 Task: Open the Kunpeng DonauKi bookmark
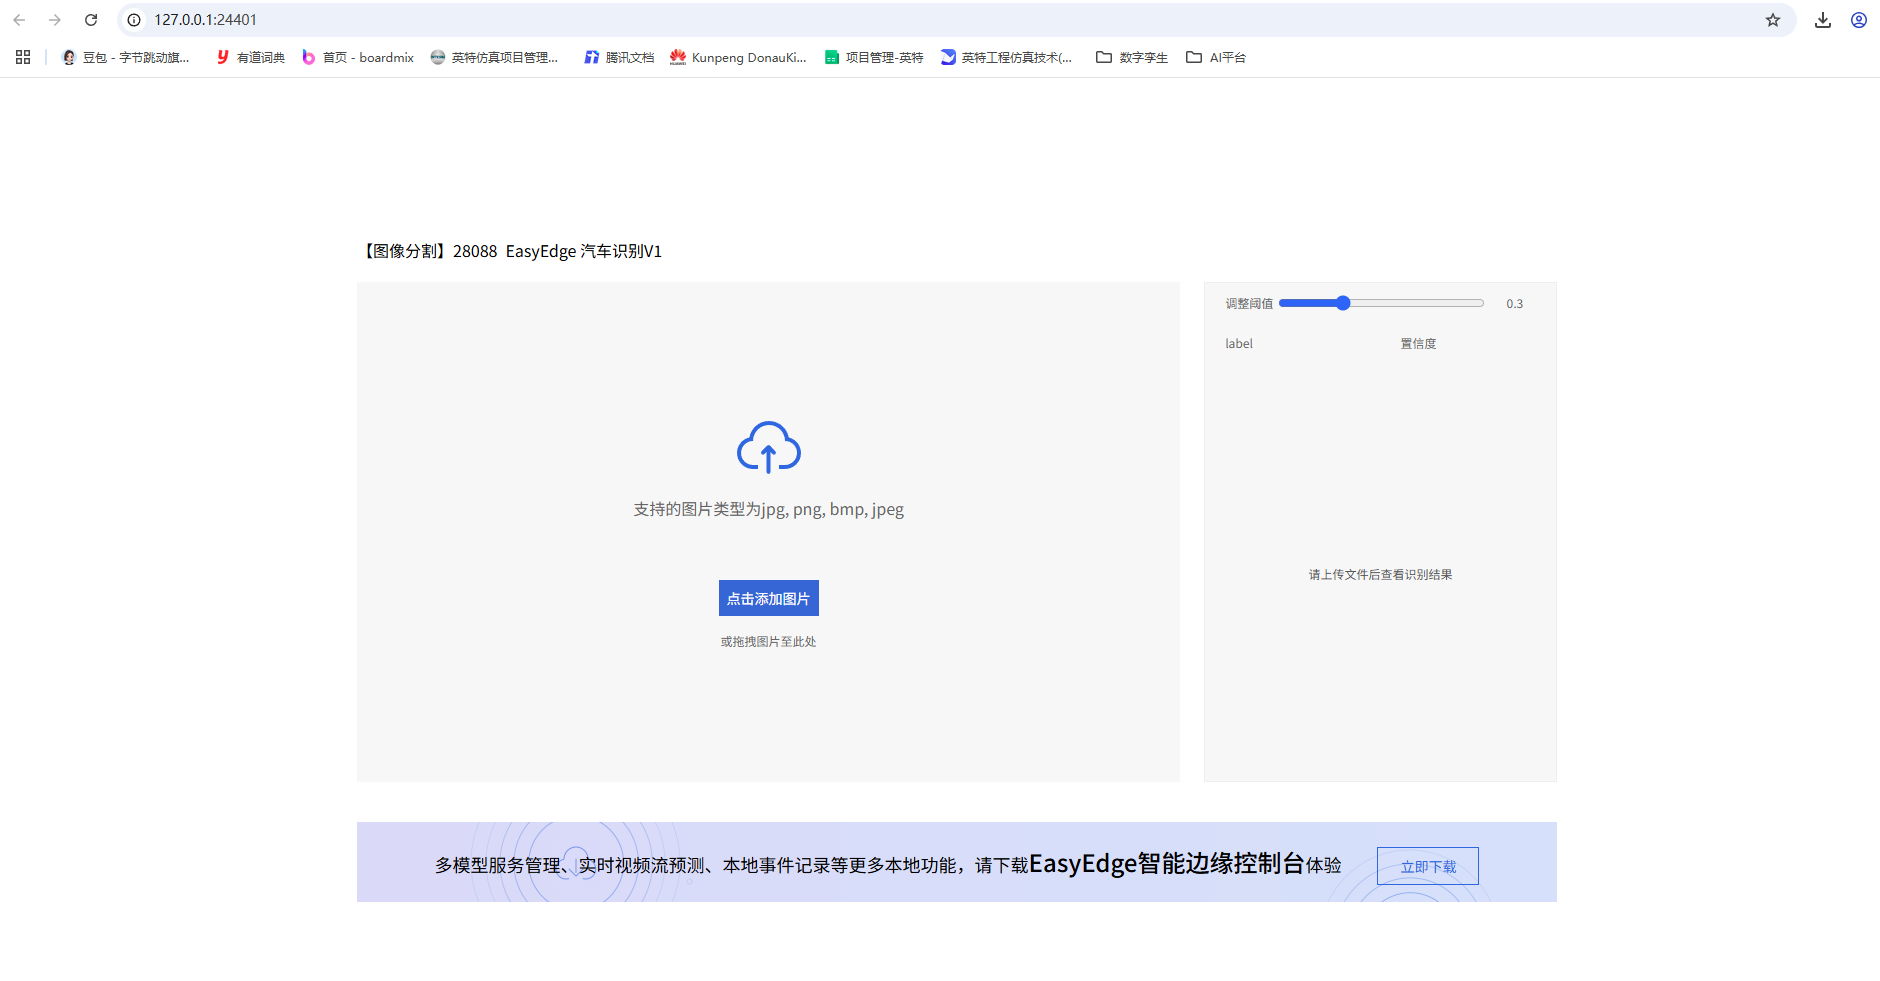tap(738, 57)
